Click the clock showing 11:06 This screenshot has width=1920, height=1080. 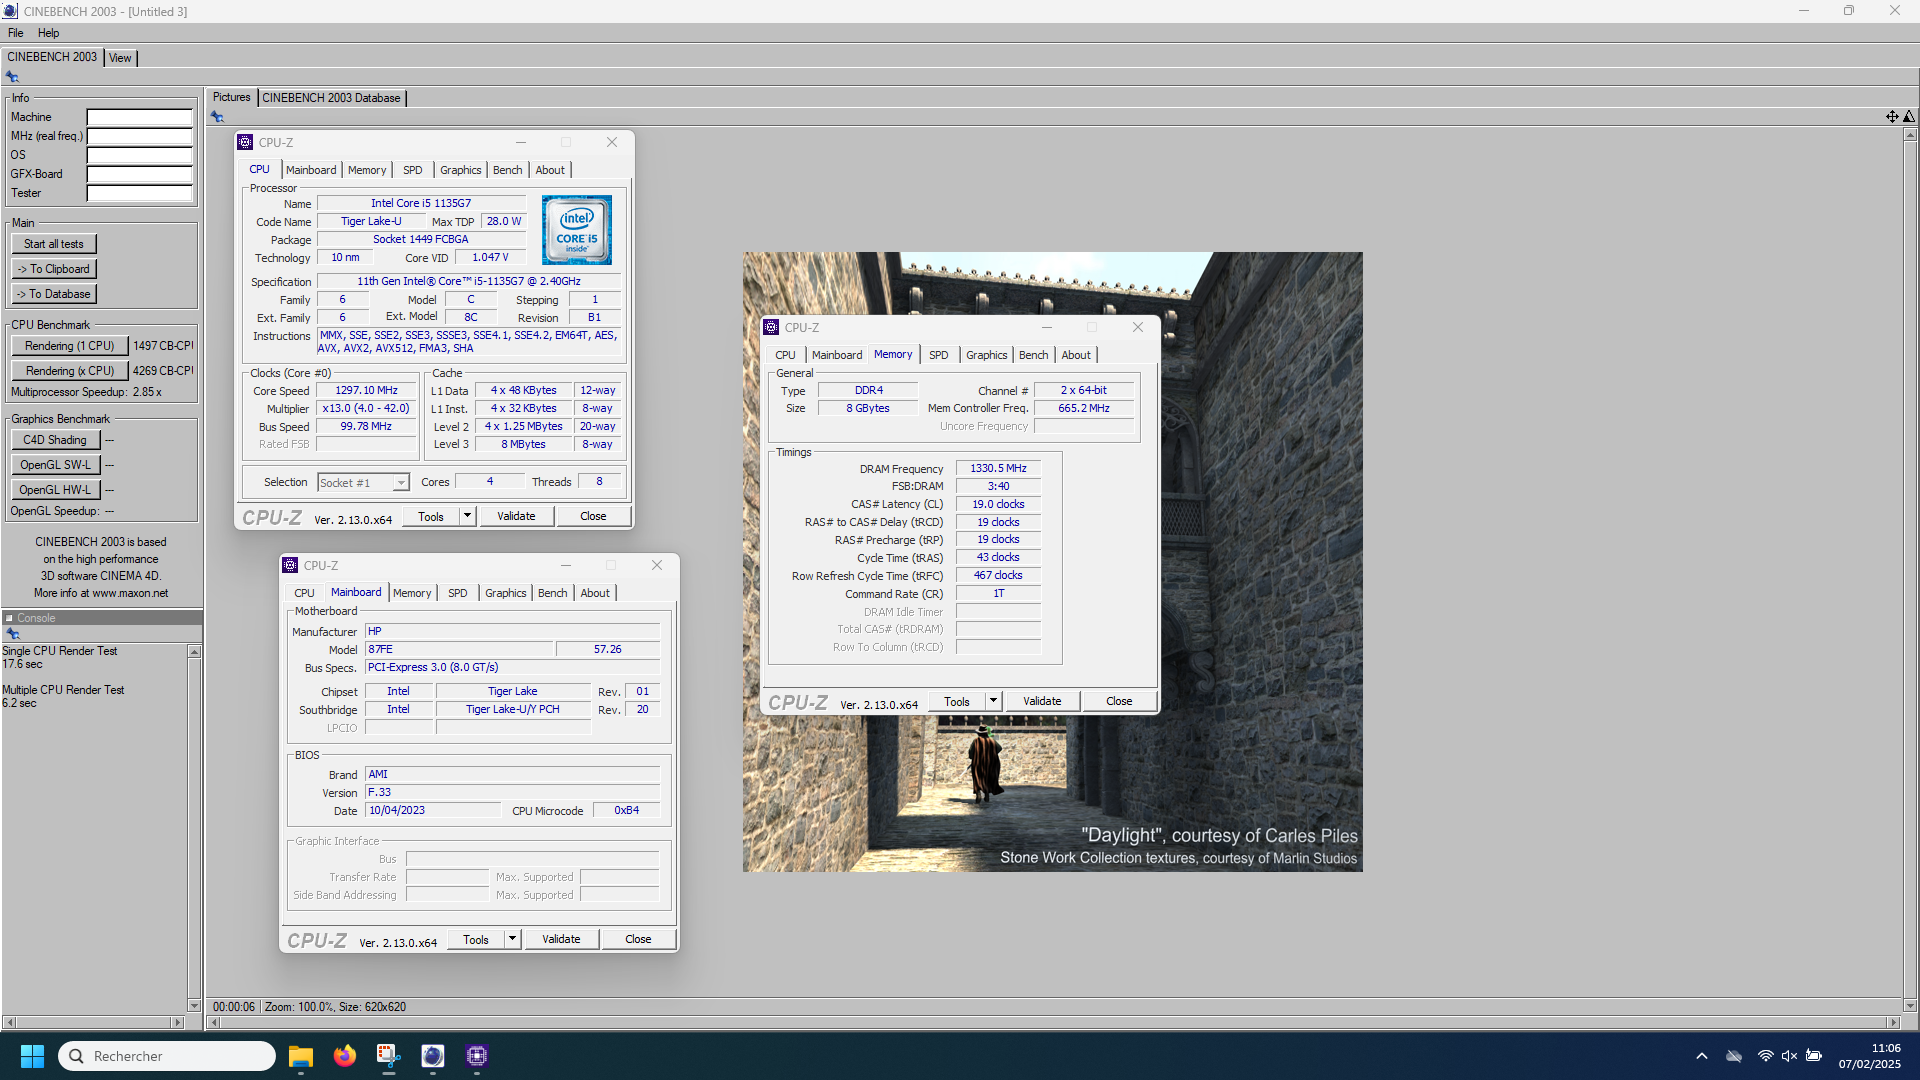pos(1886,1048)
